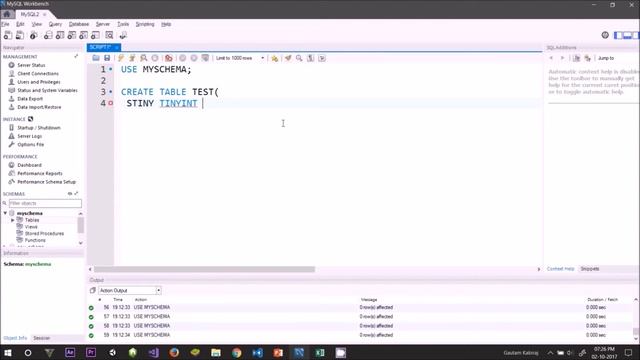The width and height of the screenshot is (640, 360).
Task: Click the search table data icon
Action: pyautogui.click(x=109, y=36)
